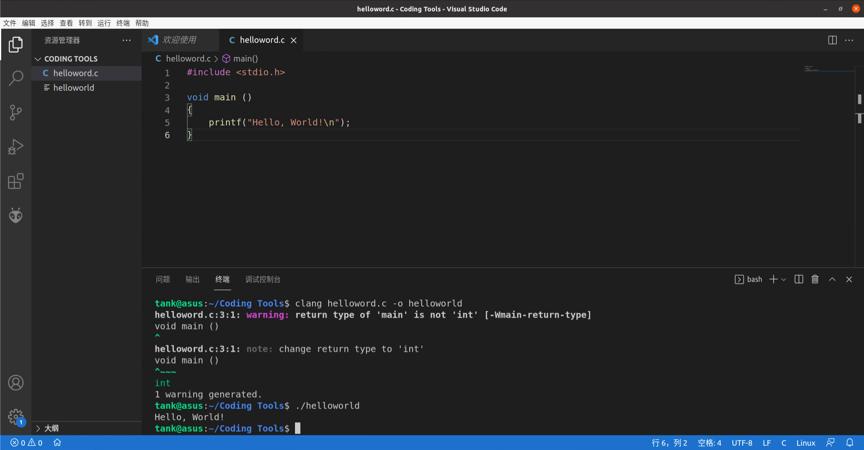Open the 帮助 menu
Image resolution: width=864 pixels, height=450 pixels.
[x=142, y=23]
